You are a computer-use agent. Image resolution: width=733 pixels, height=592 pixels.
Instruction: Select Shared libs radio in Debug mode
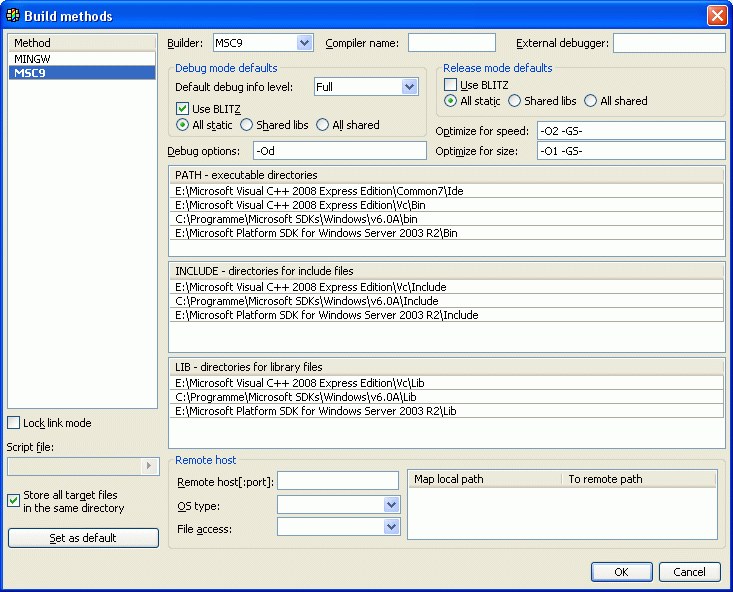click(247, 125)
